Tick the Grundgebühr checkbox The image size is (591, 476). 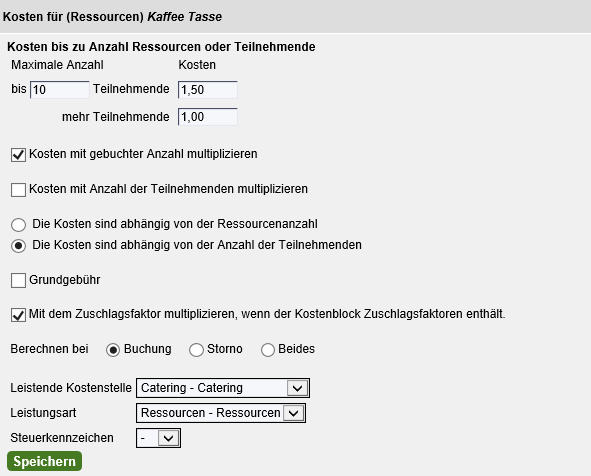18,281
